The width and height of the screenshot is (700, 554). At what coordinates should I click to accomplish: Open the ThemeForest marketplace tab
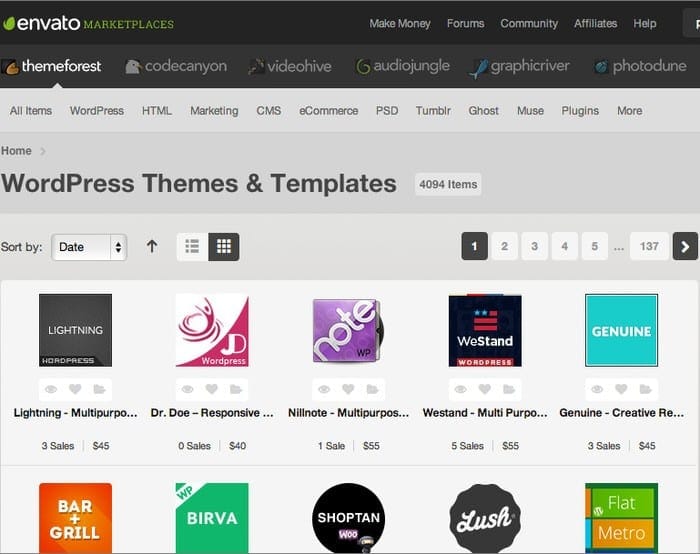click(52, 67)
